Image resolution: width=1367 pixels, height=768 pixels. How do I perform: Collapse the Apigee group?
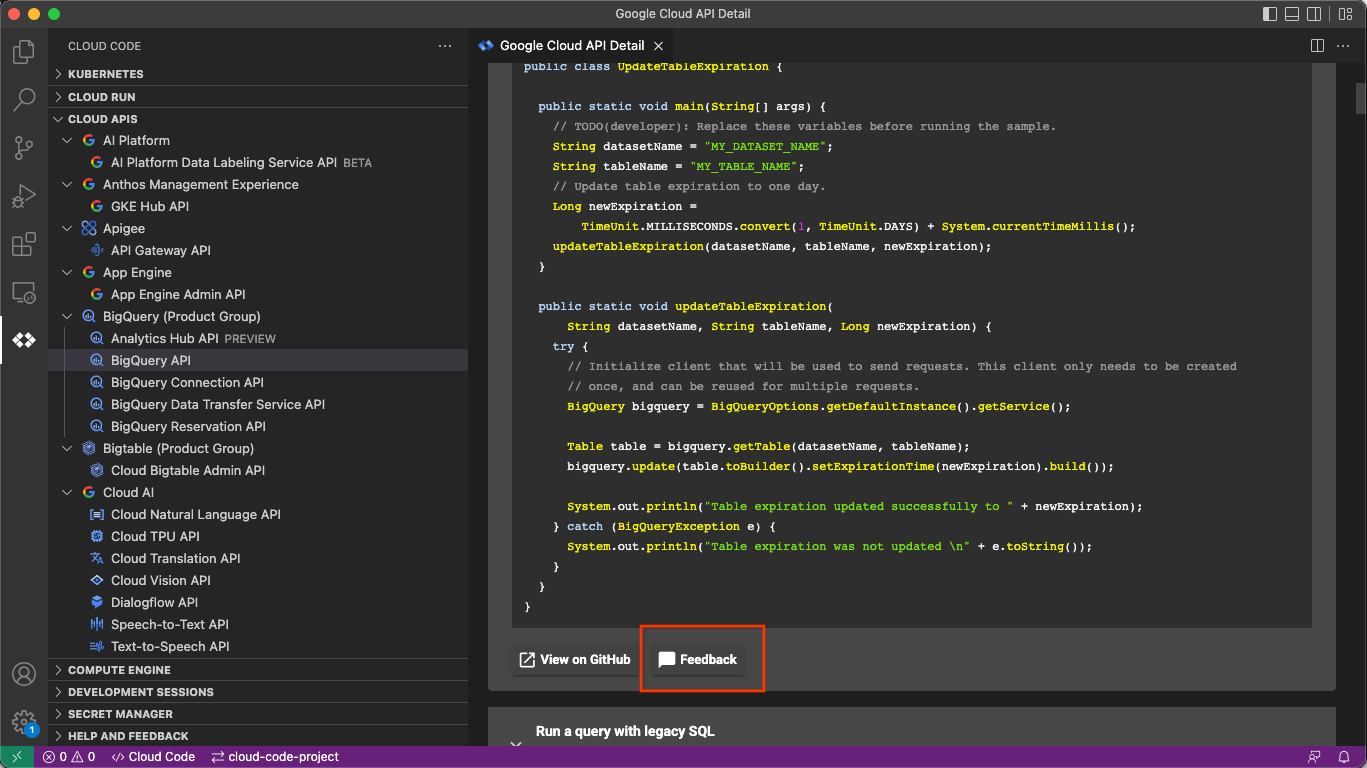point(68,228)
